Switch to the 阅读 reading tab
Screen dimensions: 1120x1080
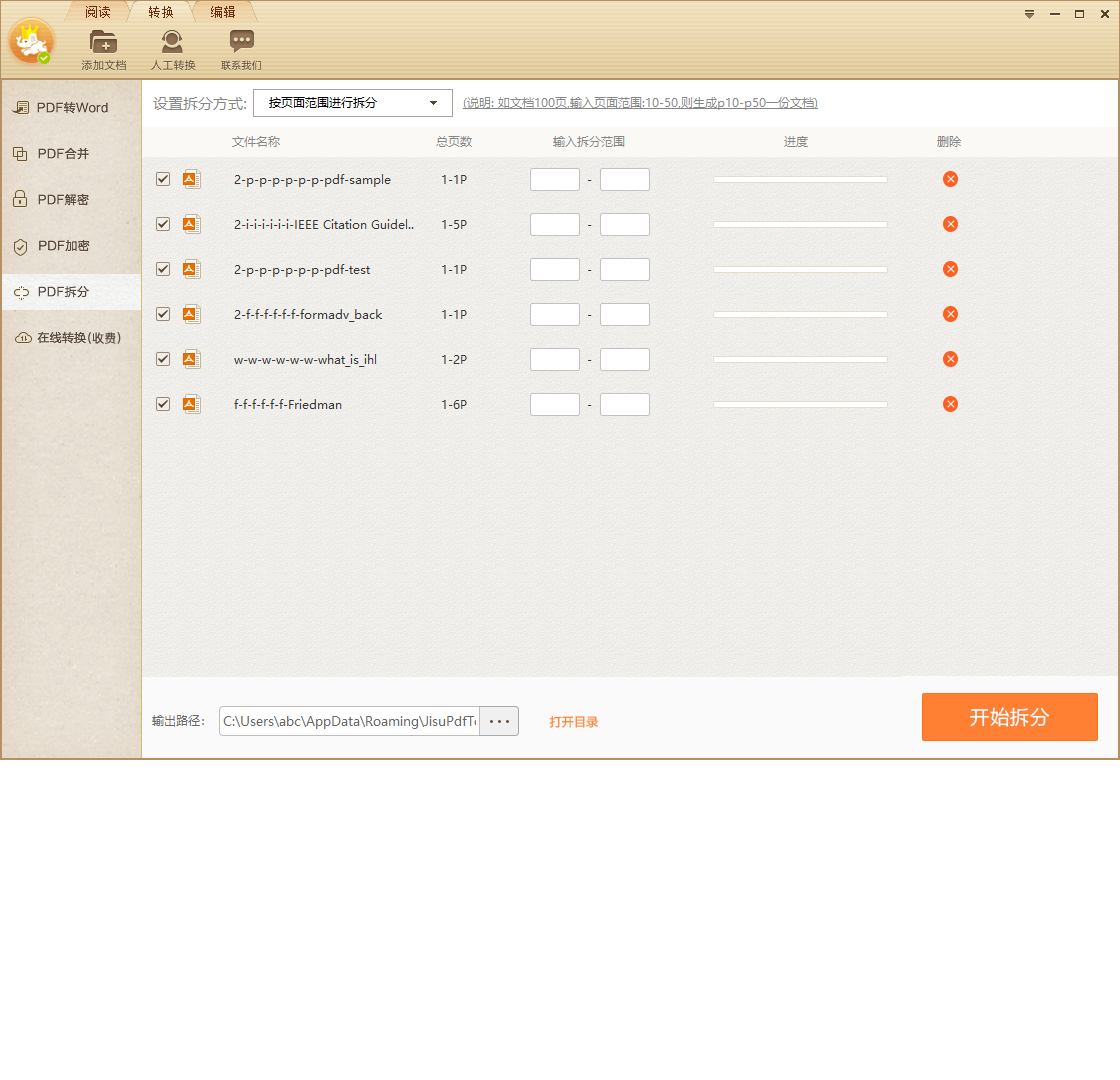pyautogui.click(x=98, y=12)
